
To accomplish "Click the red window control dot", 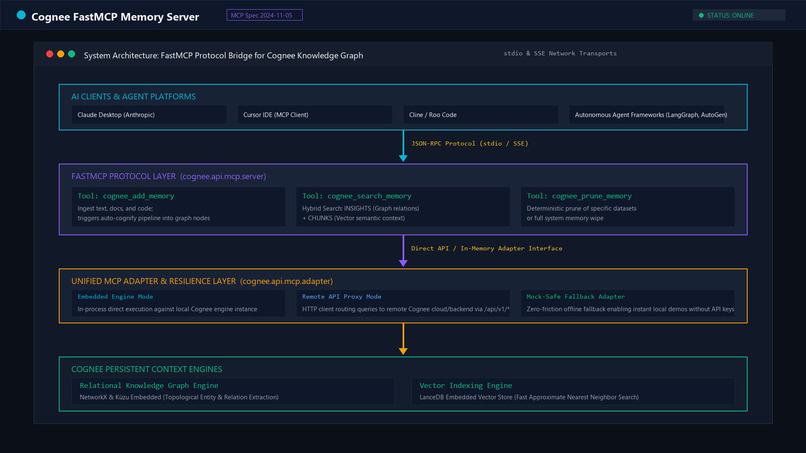I will pyautogui.click(x=49, y=54).
